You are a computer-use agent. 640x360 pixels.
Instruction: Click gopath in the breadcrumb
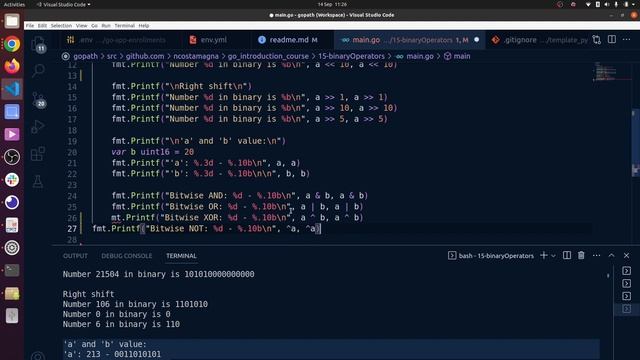coord(85,56)
